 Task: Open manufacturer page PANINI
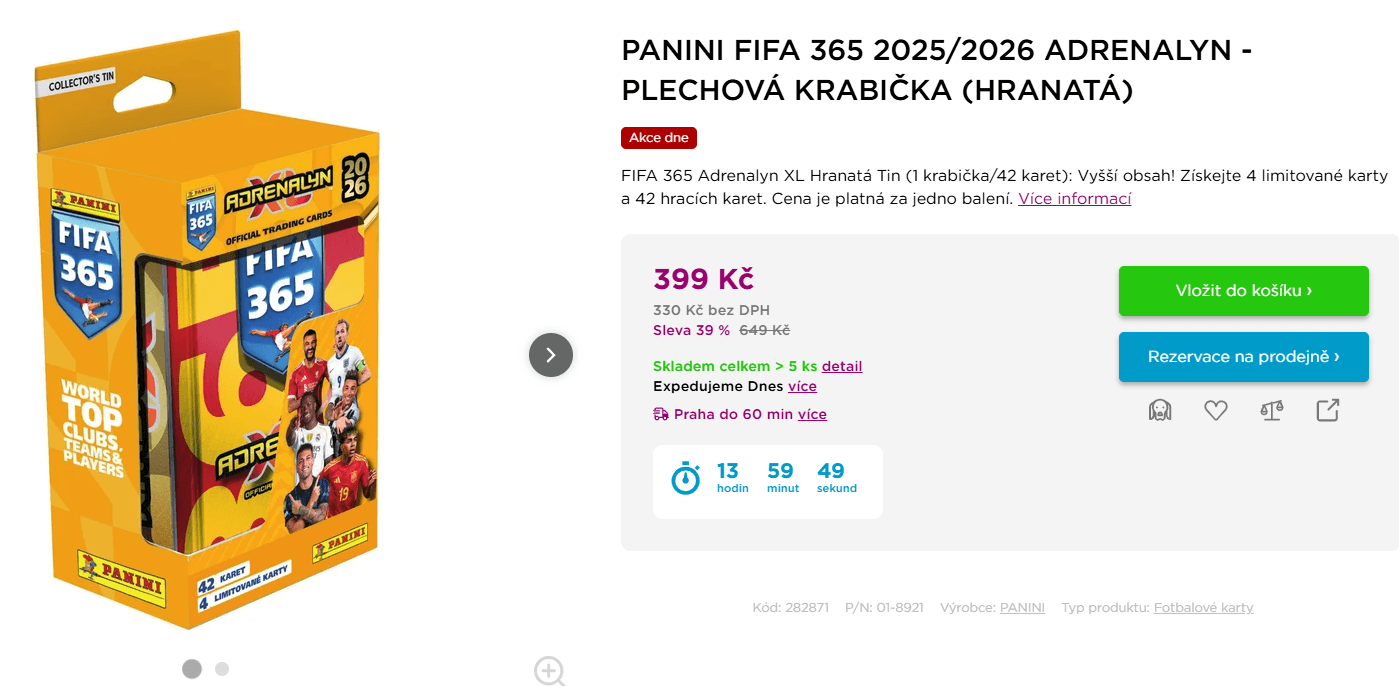click(x=1021, y=607)
